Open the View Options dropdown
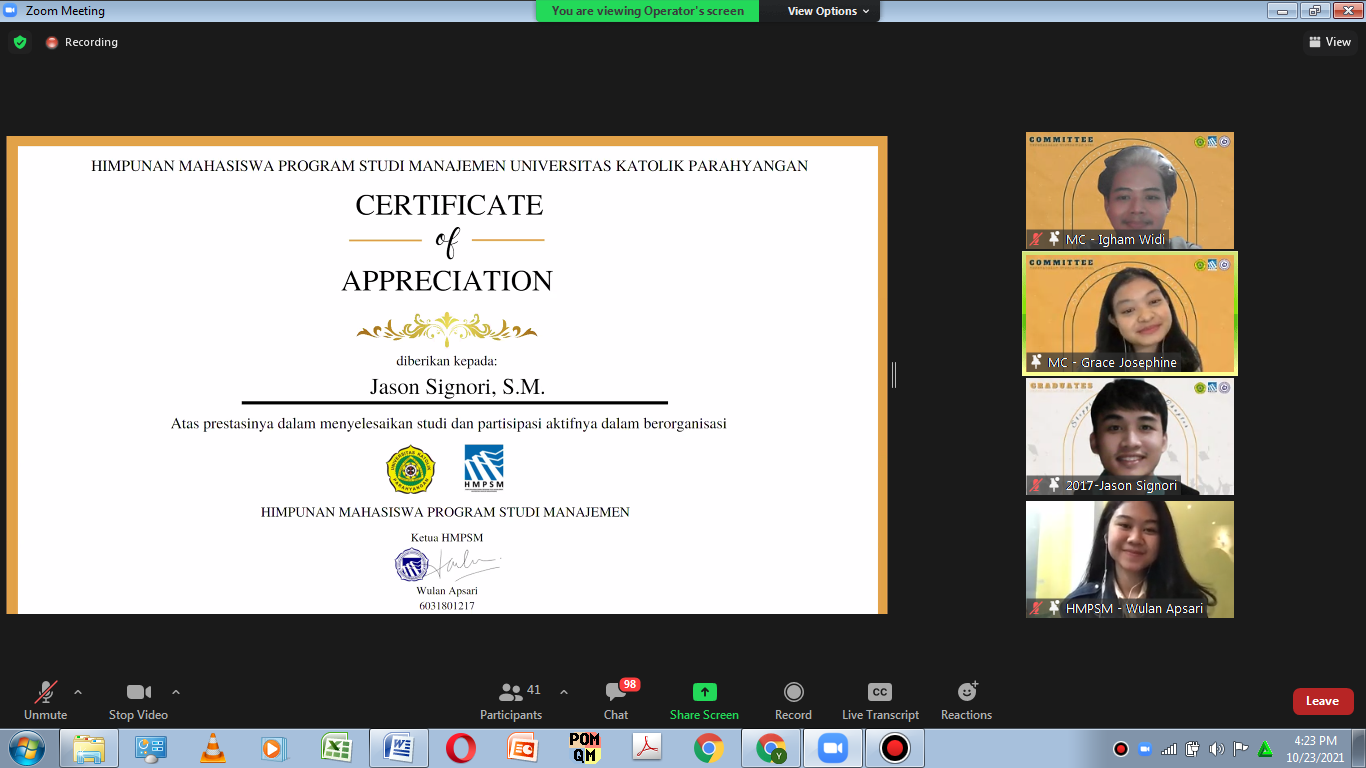Screen dimensions: 1366x768 pos(828,11)
